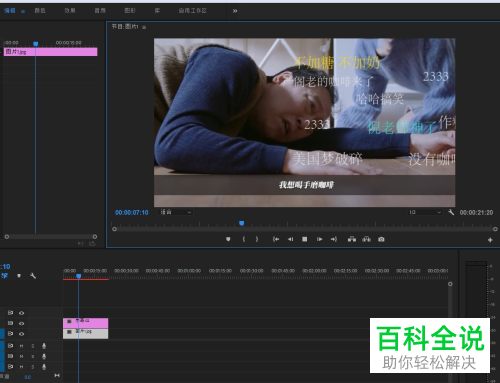Image resolution: width=500 pixels, height=383 pixels.
Task: Mute the first audio track
Action: pyautogui.click(x=21, y=346)
